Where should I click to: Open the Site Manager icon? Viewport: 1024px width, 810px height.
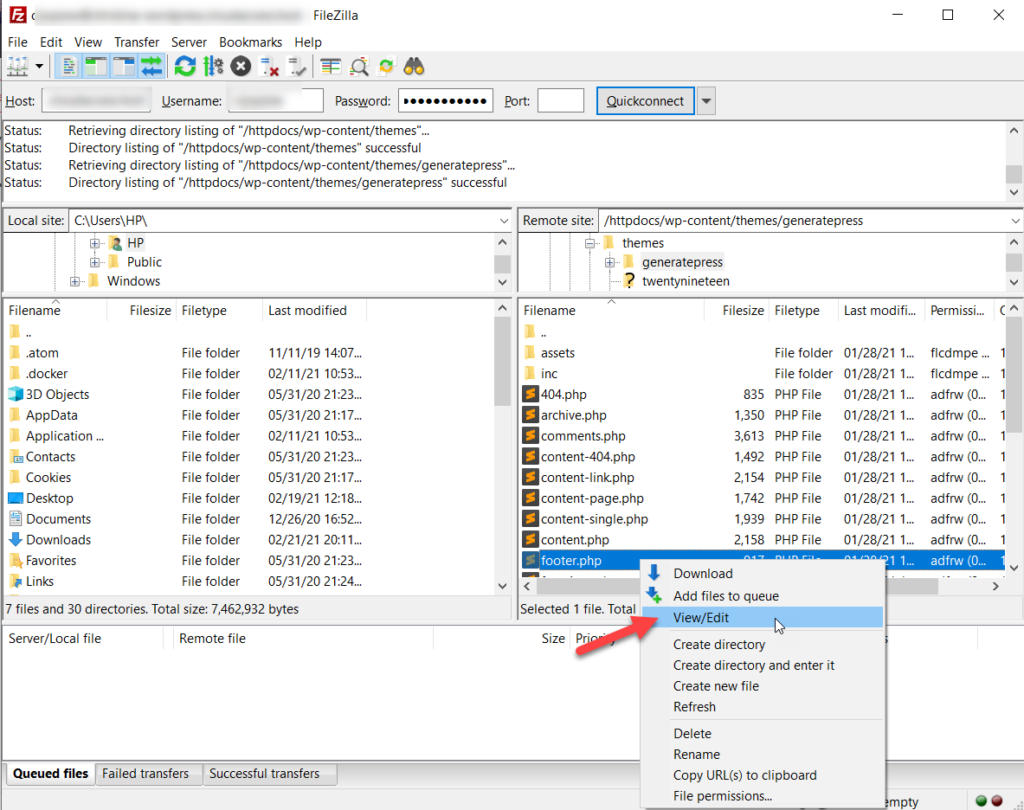19,67
